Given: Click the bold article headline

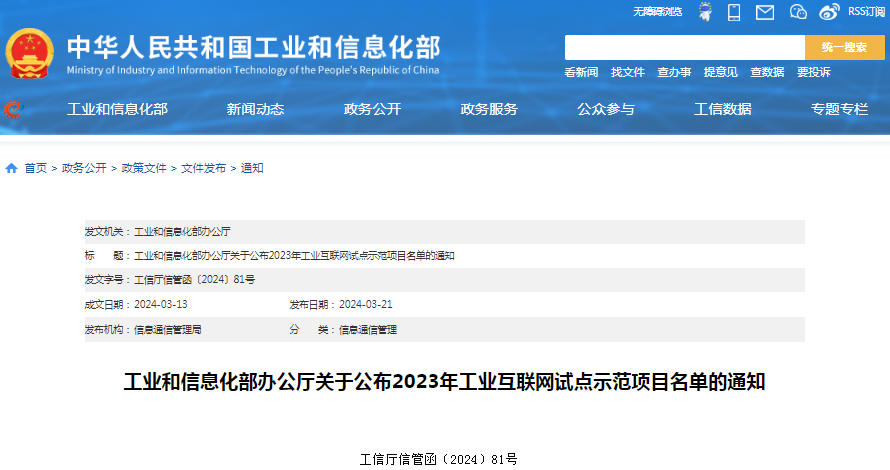Looking at the screenshot, I should pos(444,382).
